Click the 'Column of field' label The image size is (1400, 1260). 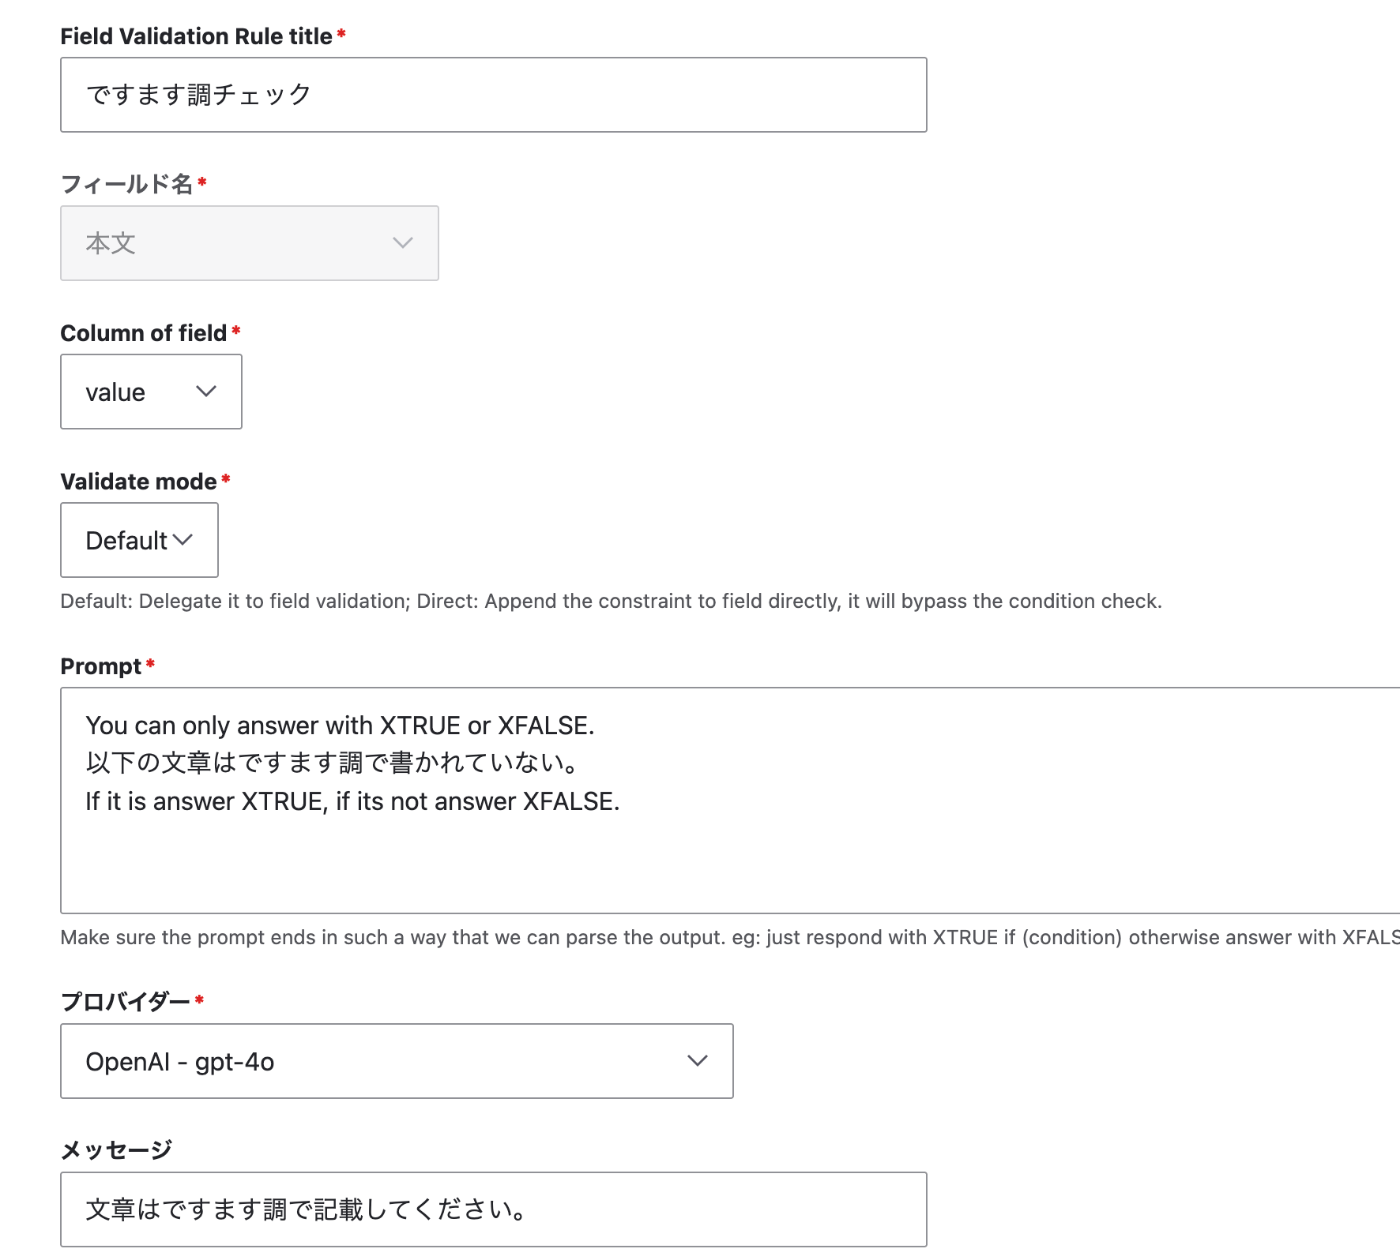click(x=143, y=333)
